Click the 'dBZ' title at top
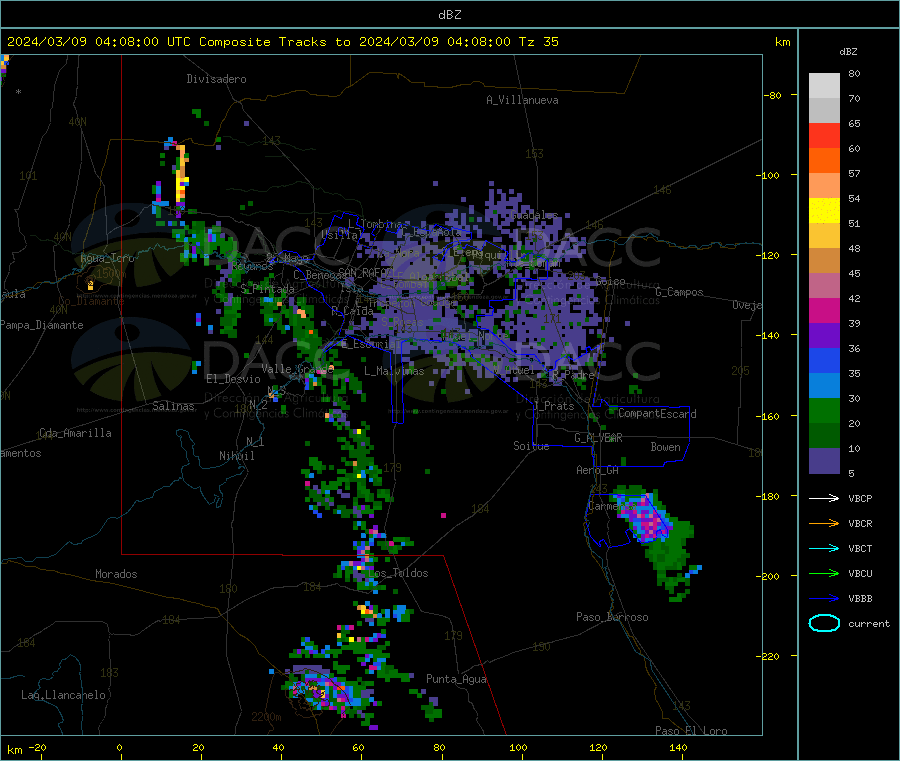 (x=449, y=15)
